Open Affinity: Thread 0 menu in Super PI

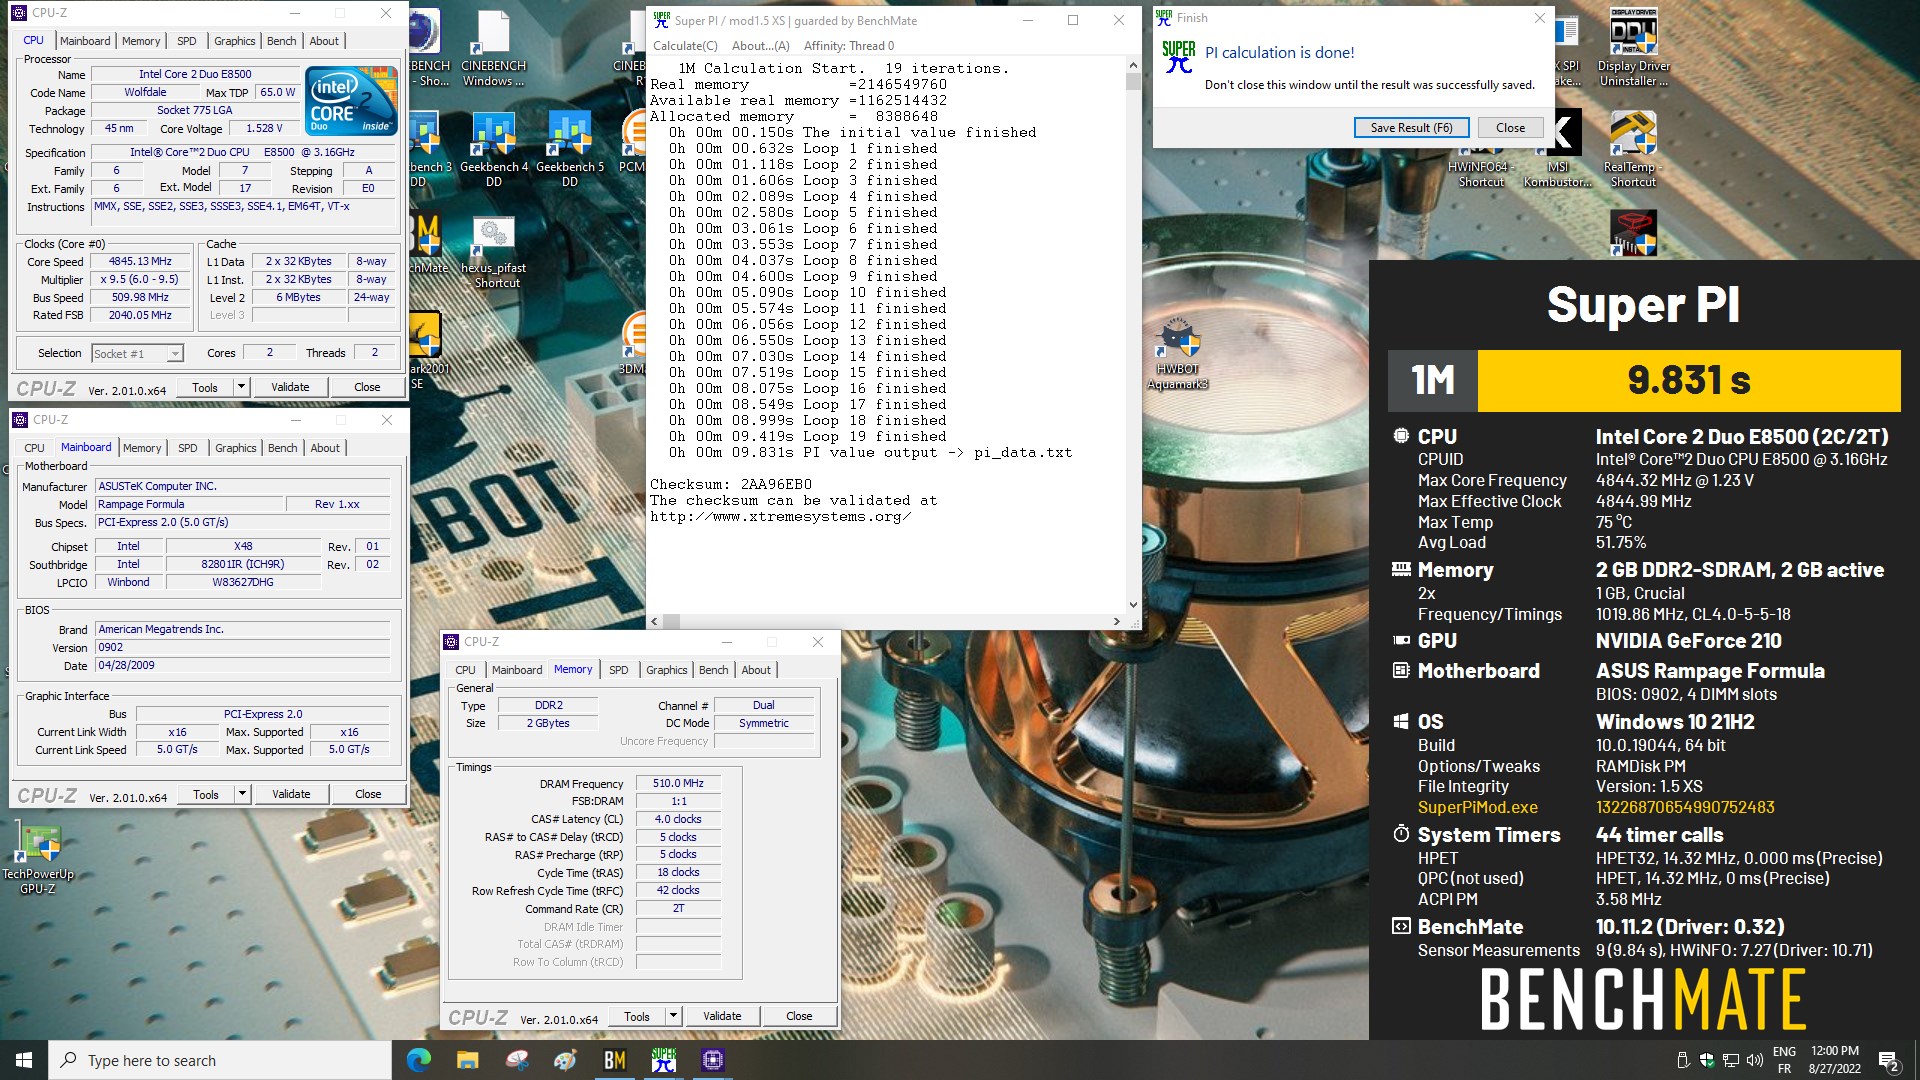pyautogui.click(x=849, y=46)
